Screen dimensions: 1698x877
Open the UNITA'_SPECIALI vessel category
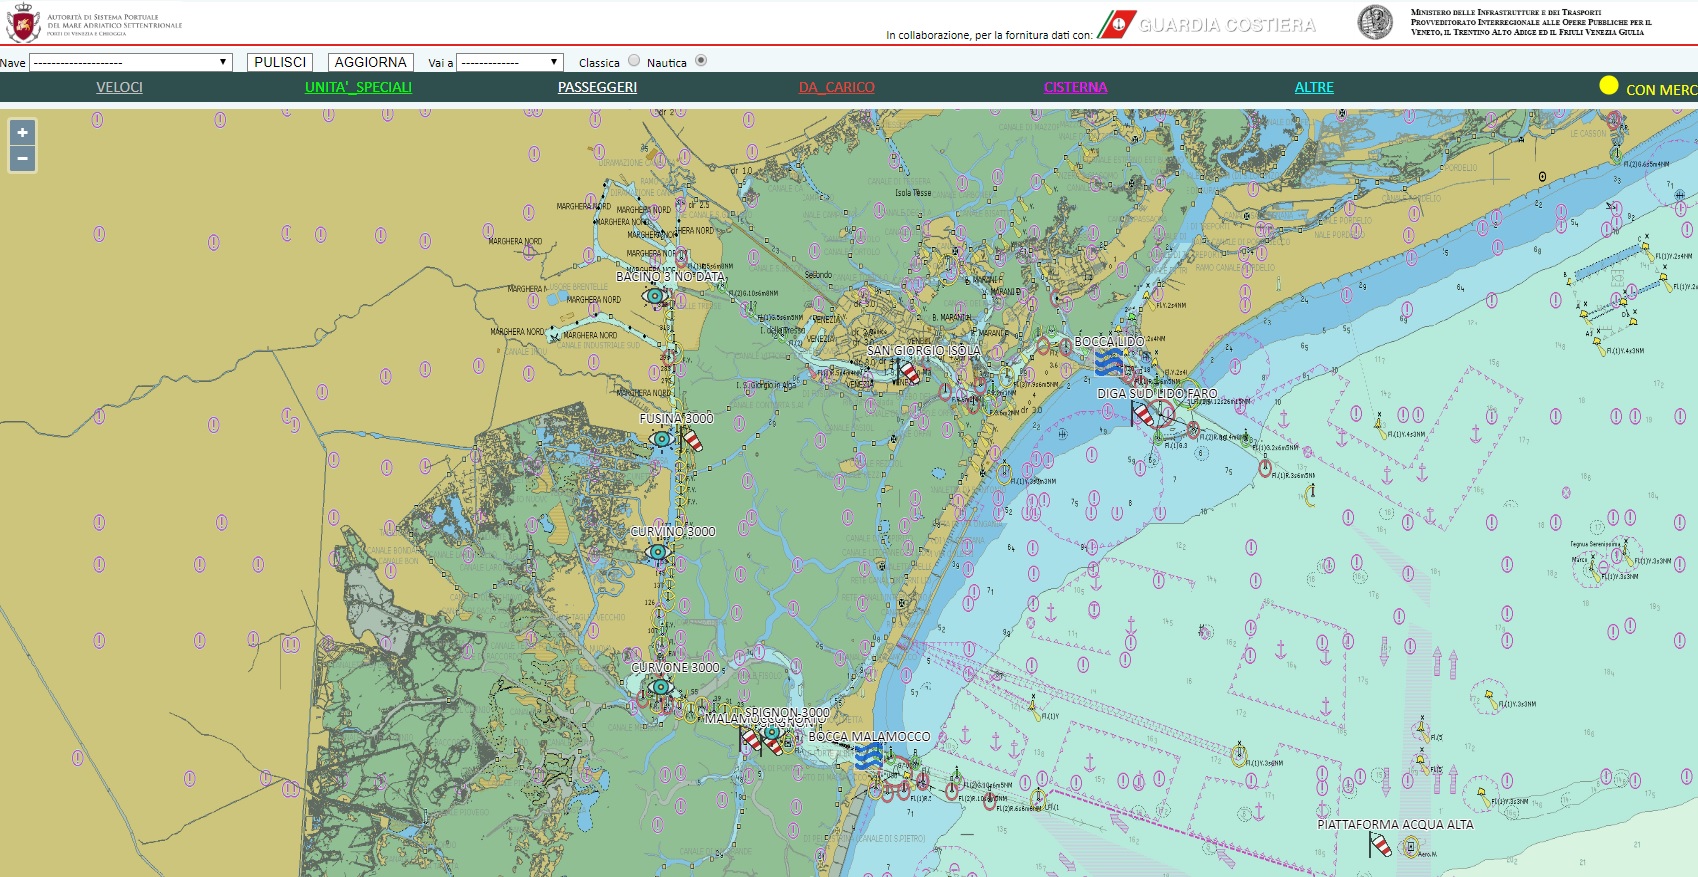358,87
